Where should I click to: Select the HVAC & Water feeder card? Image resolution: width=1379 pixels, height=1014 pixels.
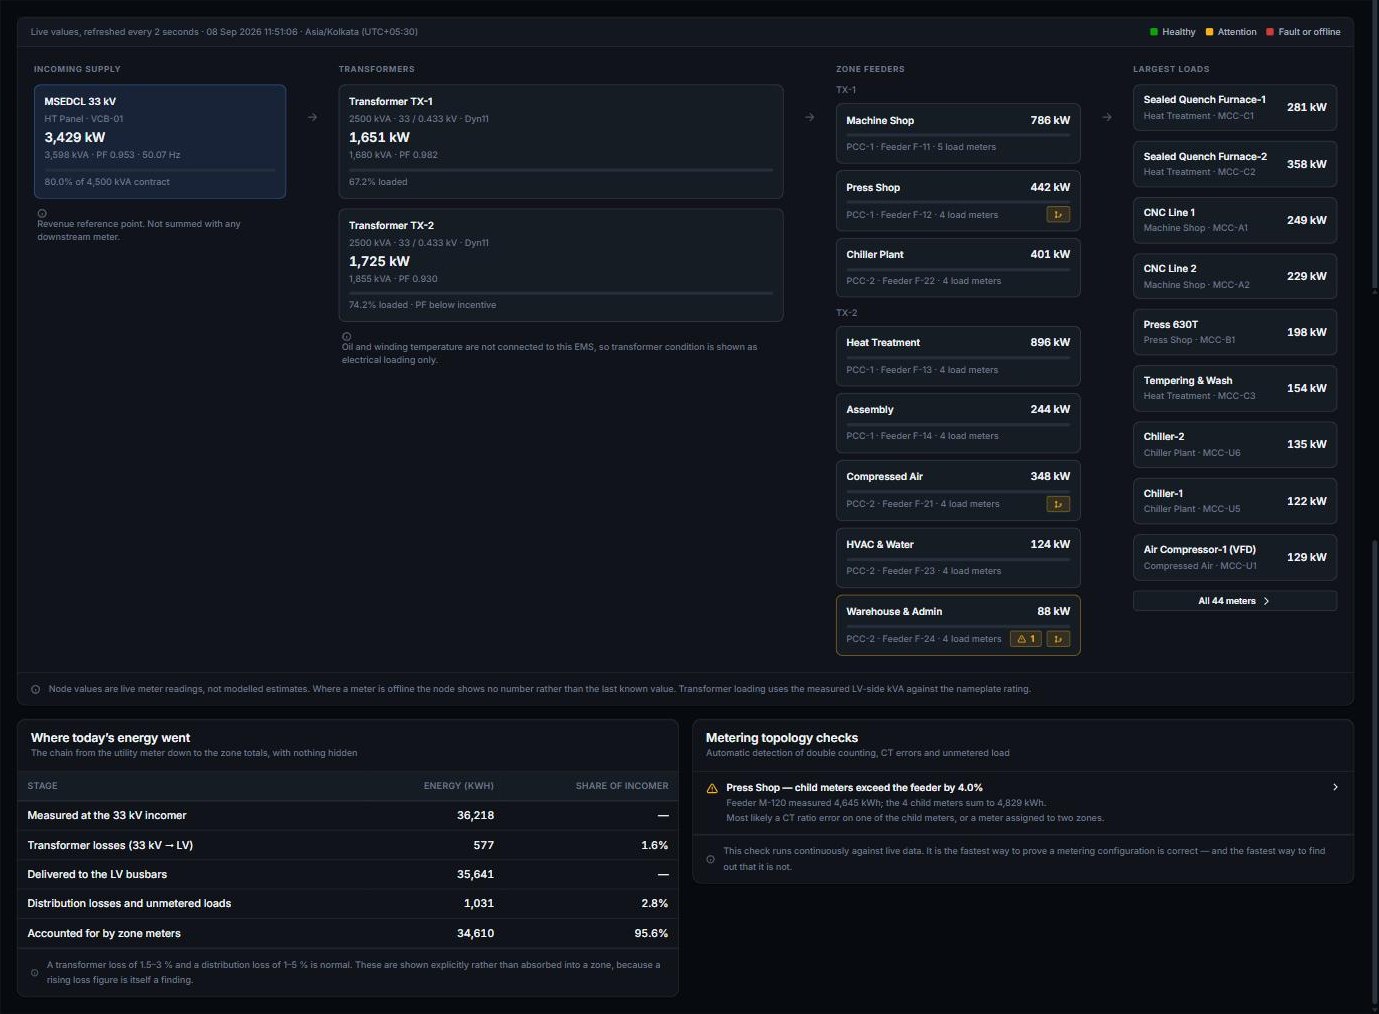click(x=958, y=558)
